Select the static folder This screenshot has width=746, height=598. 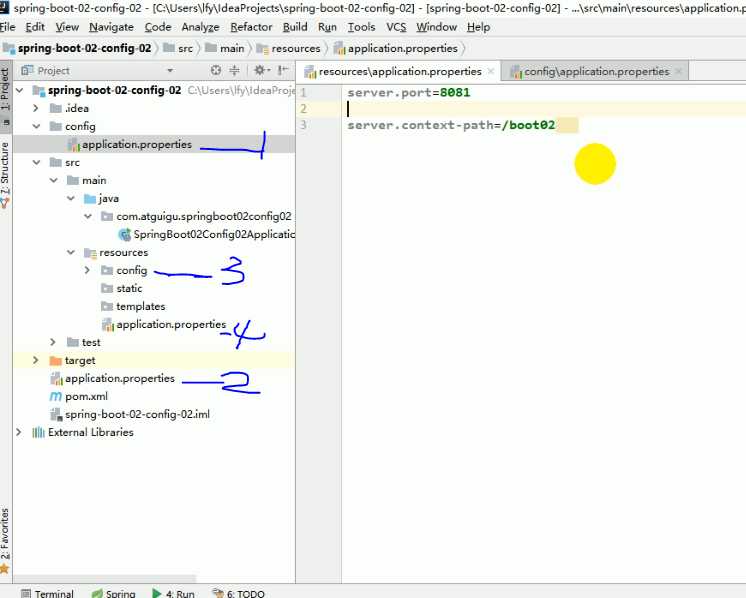122,289
